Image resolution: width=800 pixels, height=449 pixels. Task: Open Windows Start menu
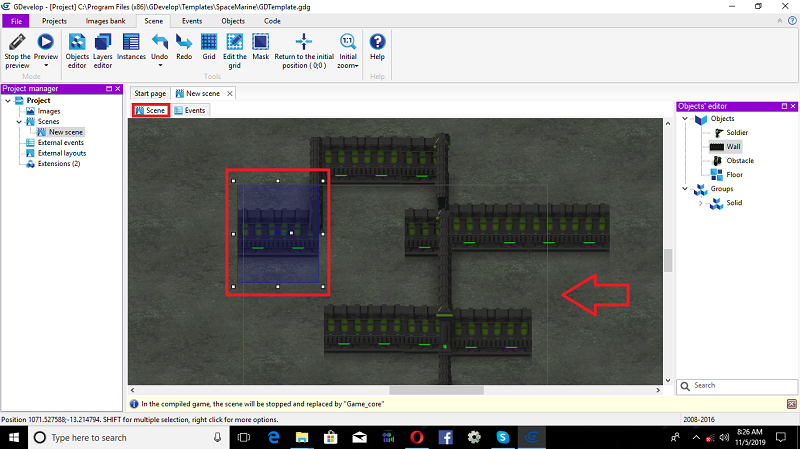click(x=14, y=438)
